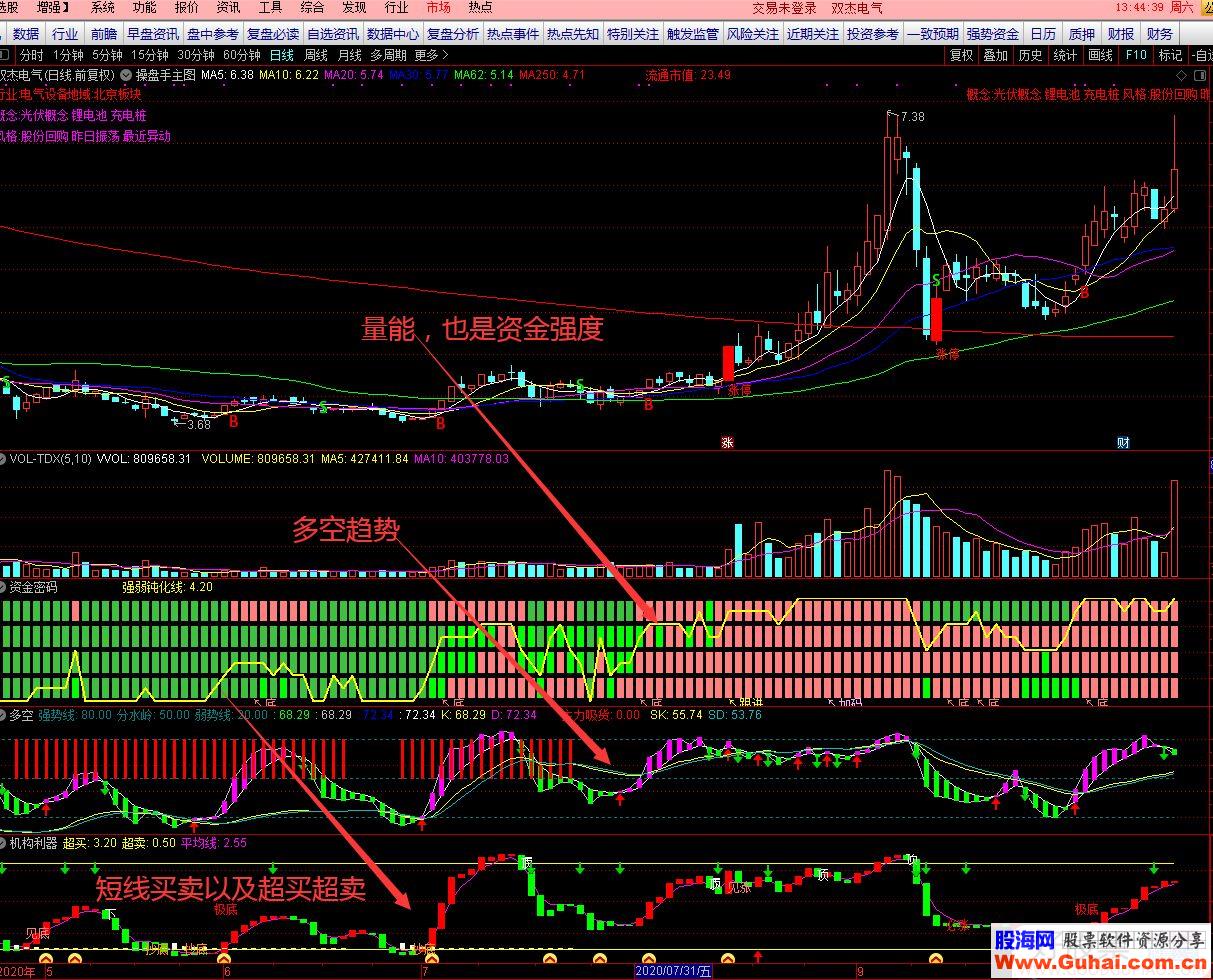Click the 流通市值: 23.49 text
Viewport: 1213px width, 980px height.
688,75
